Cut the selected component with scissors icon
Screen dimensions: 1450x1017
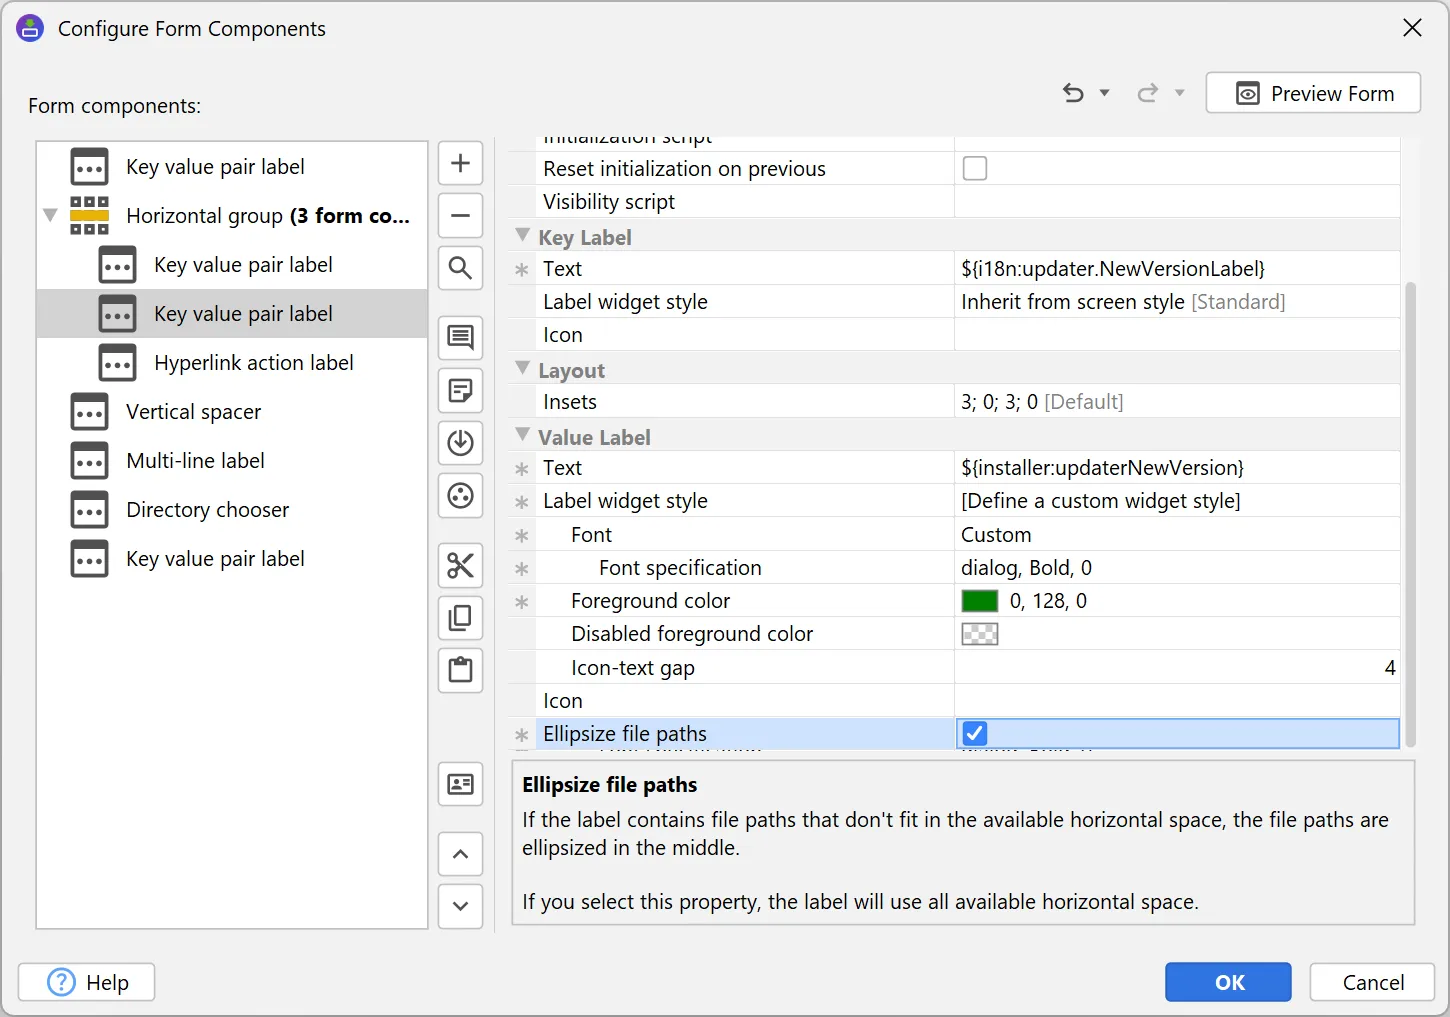(x=460, y=566)
